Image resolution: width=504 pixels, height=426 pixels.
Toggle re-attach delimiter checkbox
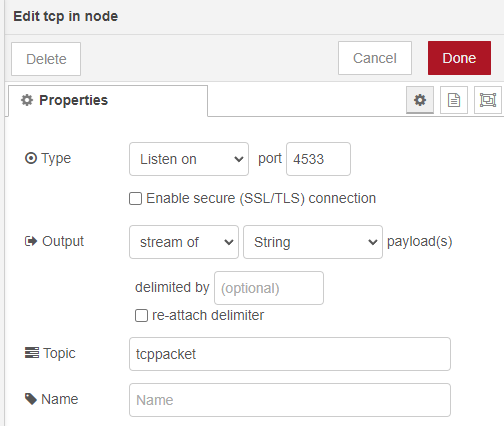coord(141,315)
